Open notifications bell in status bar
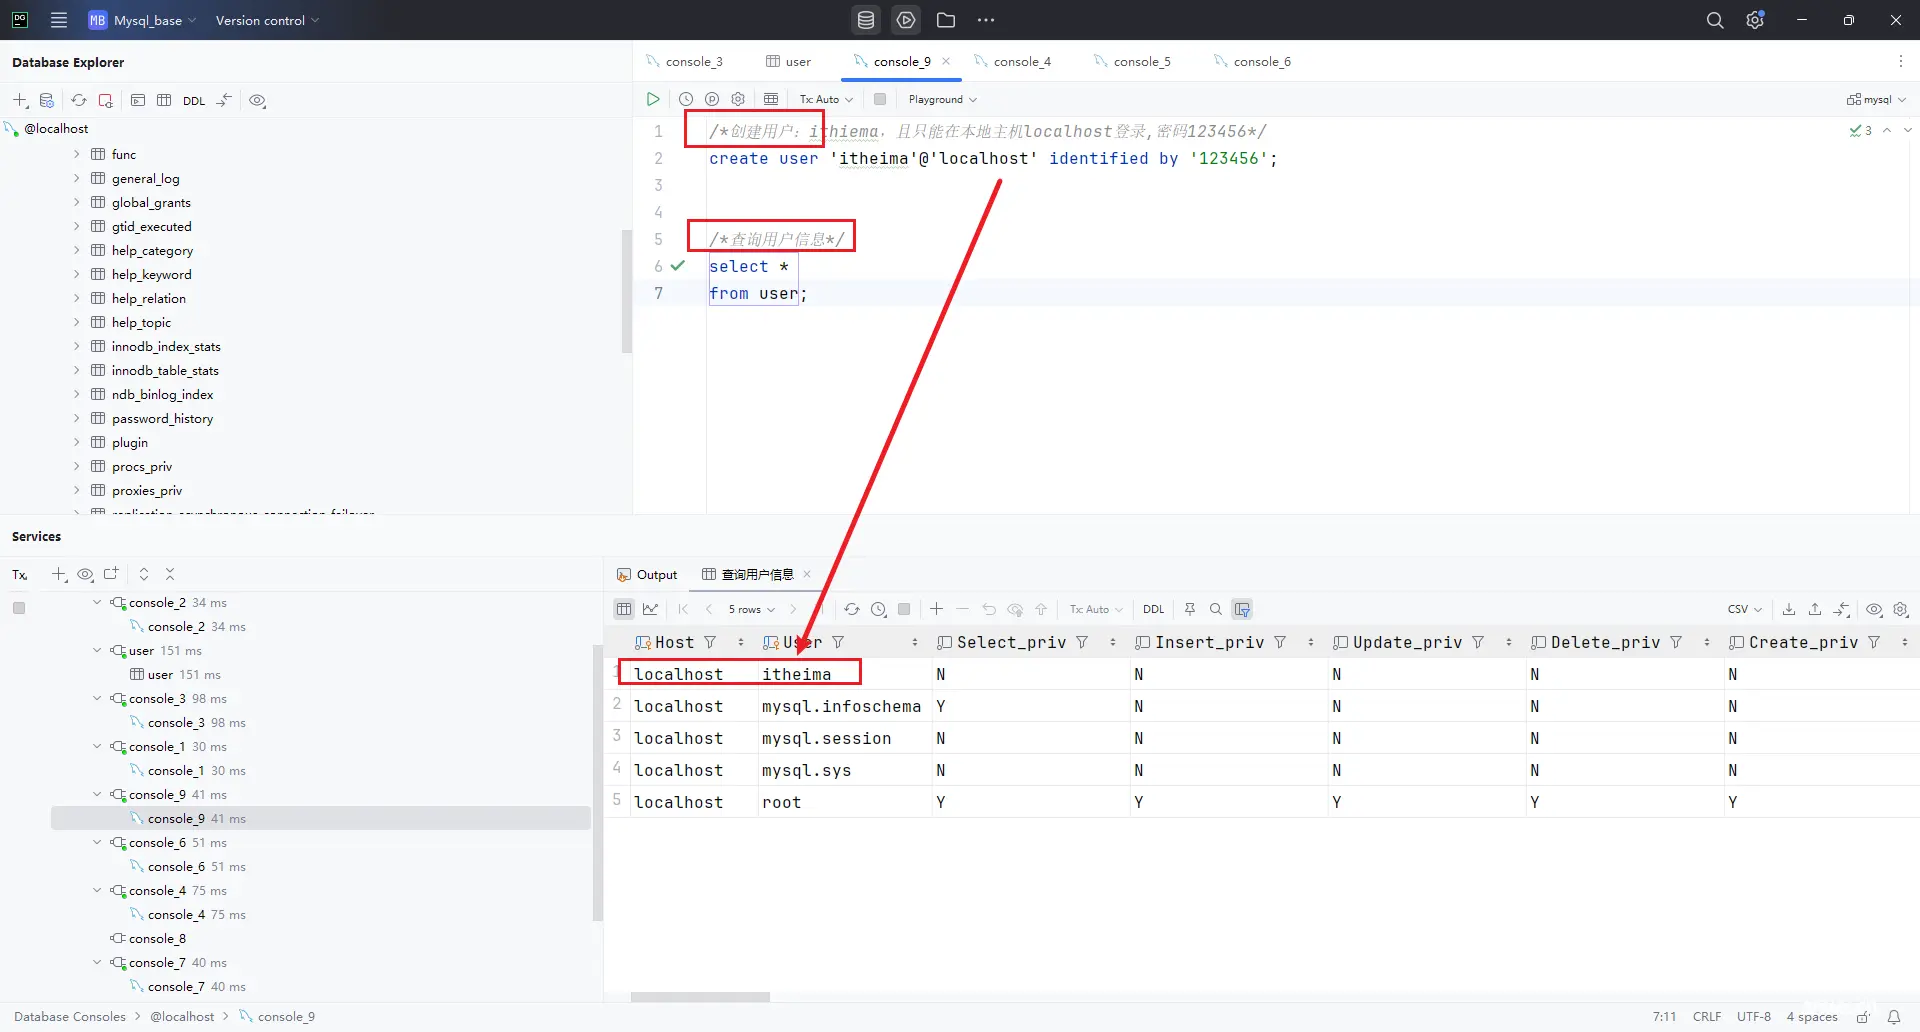Image resolution: width=1920 pixels, height=1032 pixels. tap(1894, 1016)
